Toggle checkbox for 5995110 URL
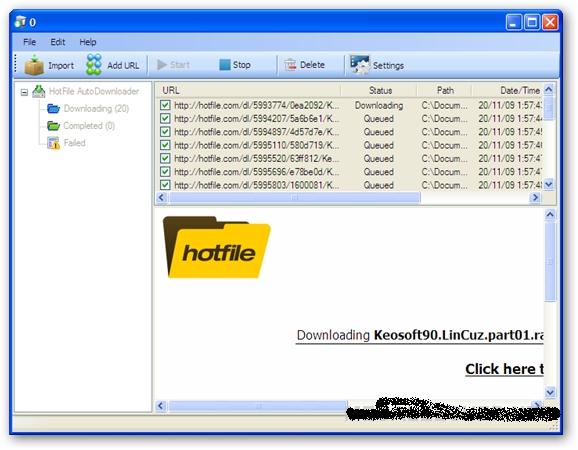The width and height of the screenshot is (578, 450). coord(165,145)
